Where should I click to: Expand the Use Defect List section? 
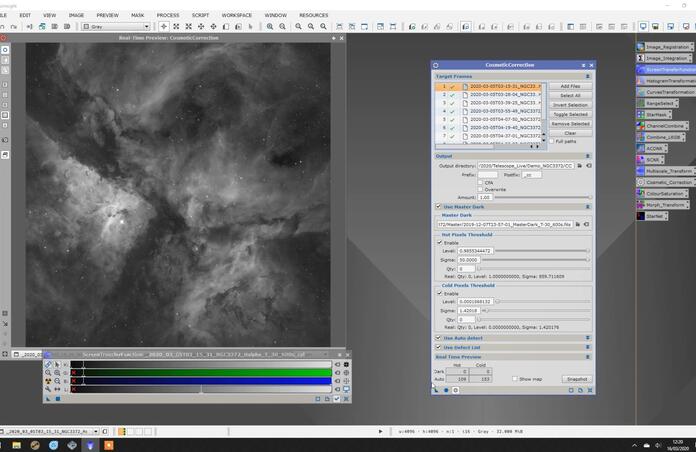(x=588, y=347)
